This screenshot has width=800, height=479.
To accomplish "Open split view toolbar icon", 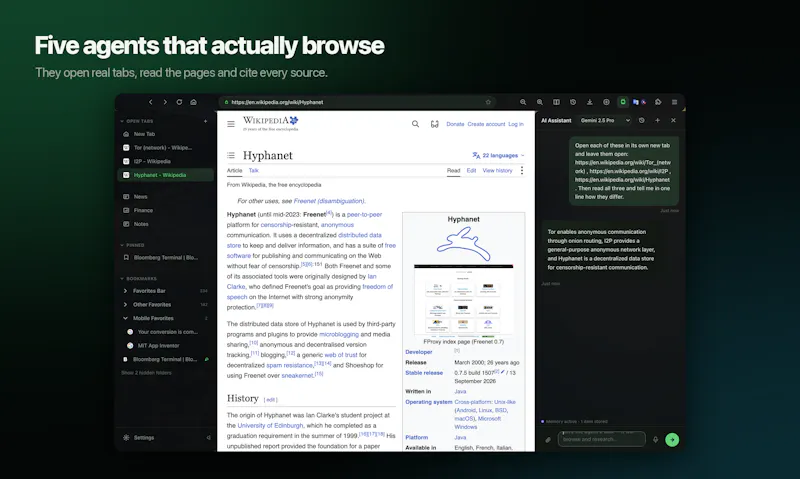I will tap(556, 102).
